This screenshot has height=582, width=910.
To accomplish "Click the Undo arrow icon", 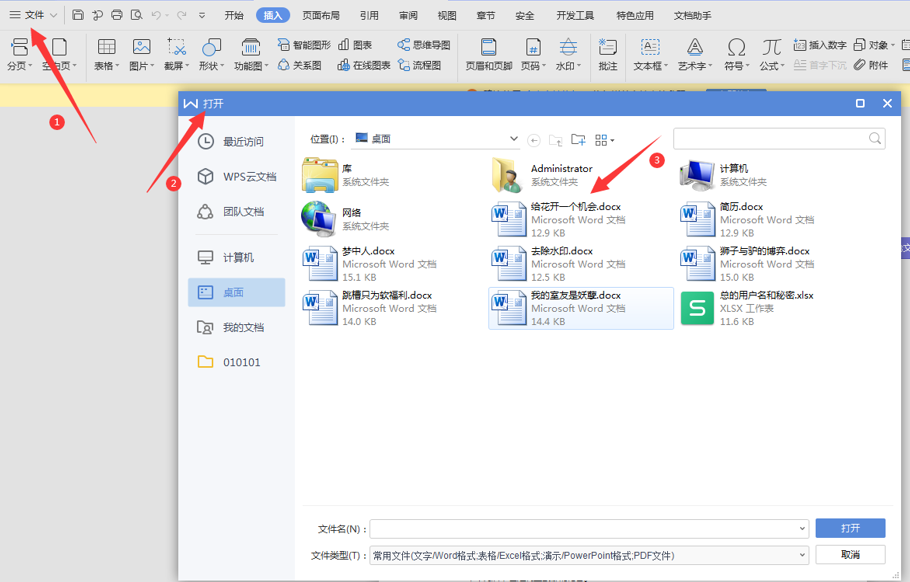I will [x=156, y=15].
